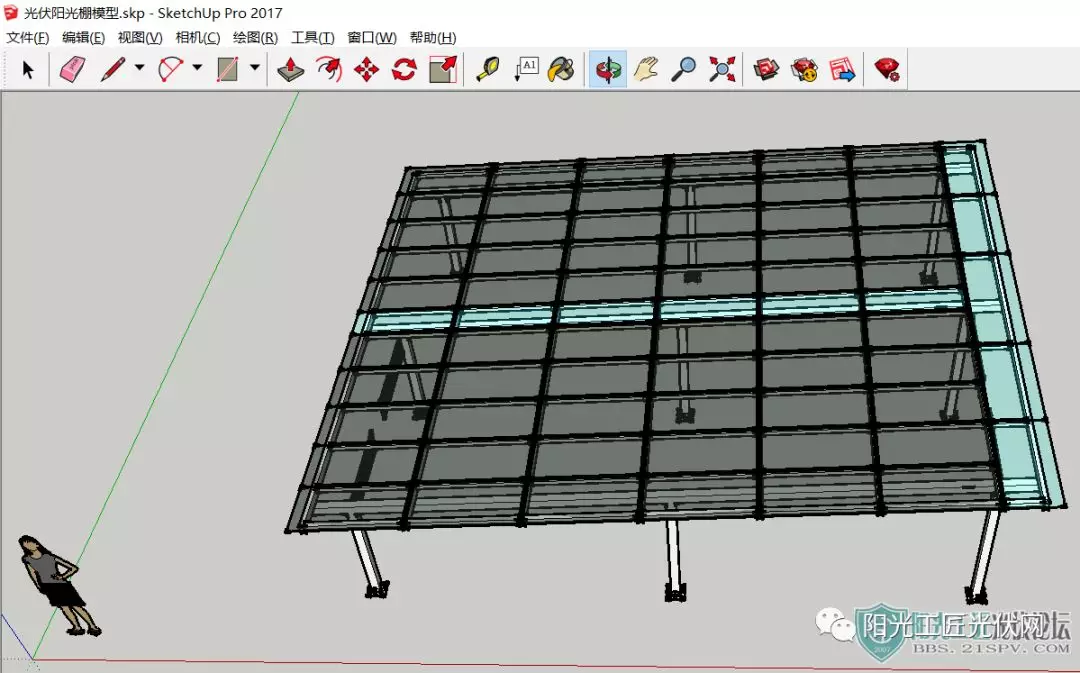Select the Pan hand tool
Viewport: 1080px width, 673px height.
tap(646, 70)
